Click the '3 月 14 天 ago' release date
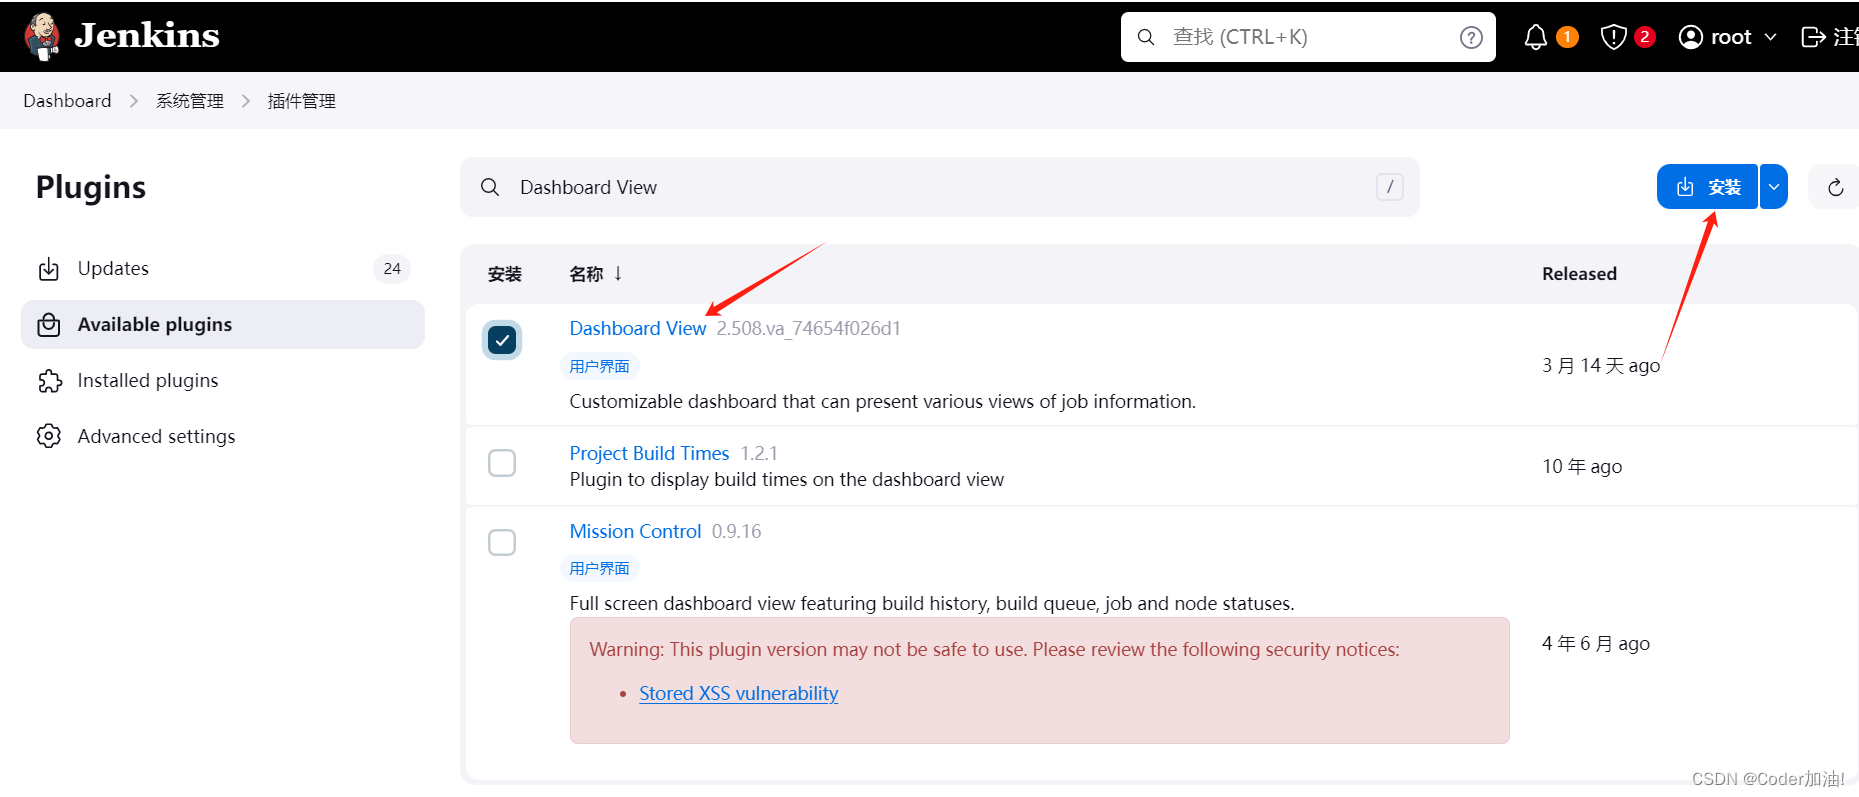The height and width of the screenshot is (797, 1859). pyautogui.click(x=1601, y=365)
